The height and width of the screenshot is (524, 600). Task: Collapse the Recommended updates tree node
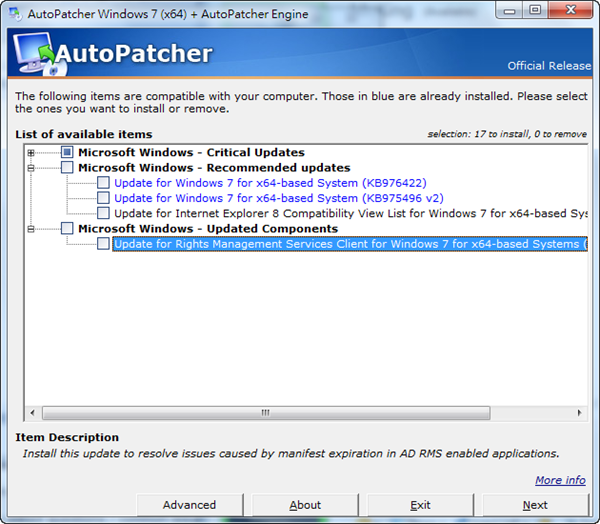pyautogui.click(x=31, y=168)
